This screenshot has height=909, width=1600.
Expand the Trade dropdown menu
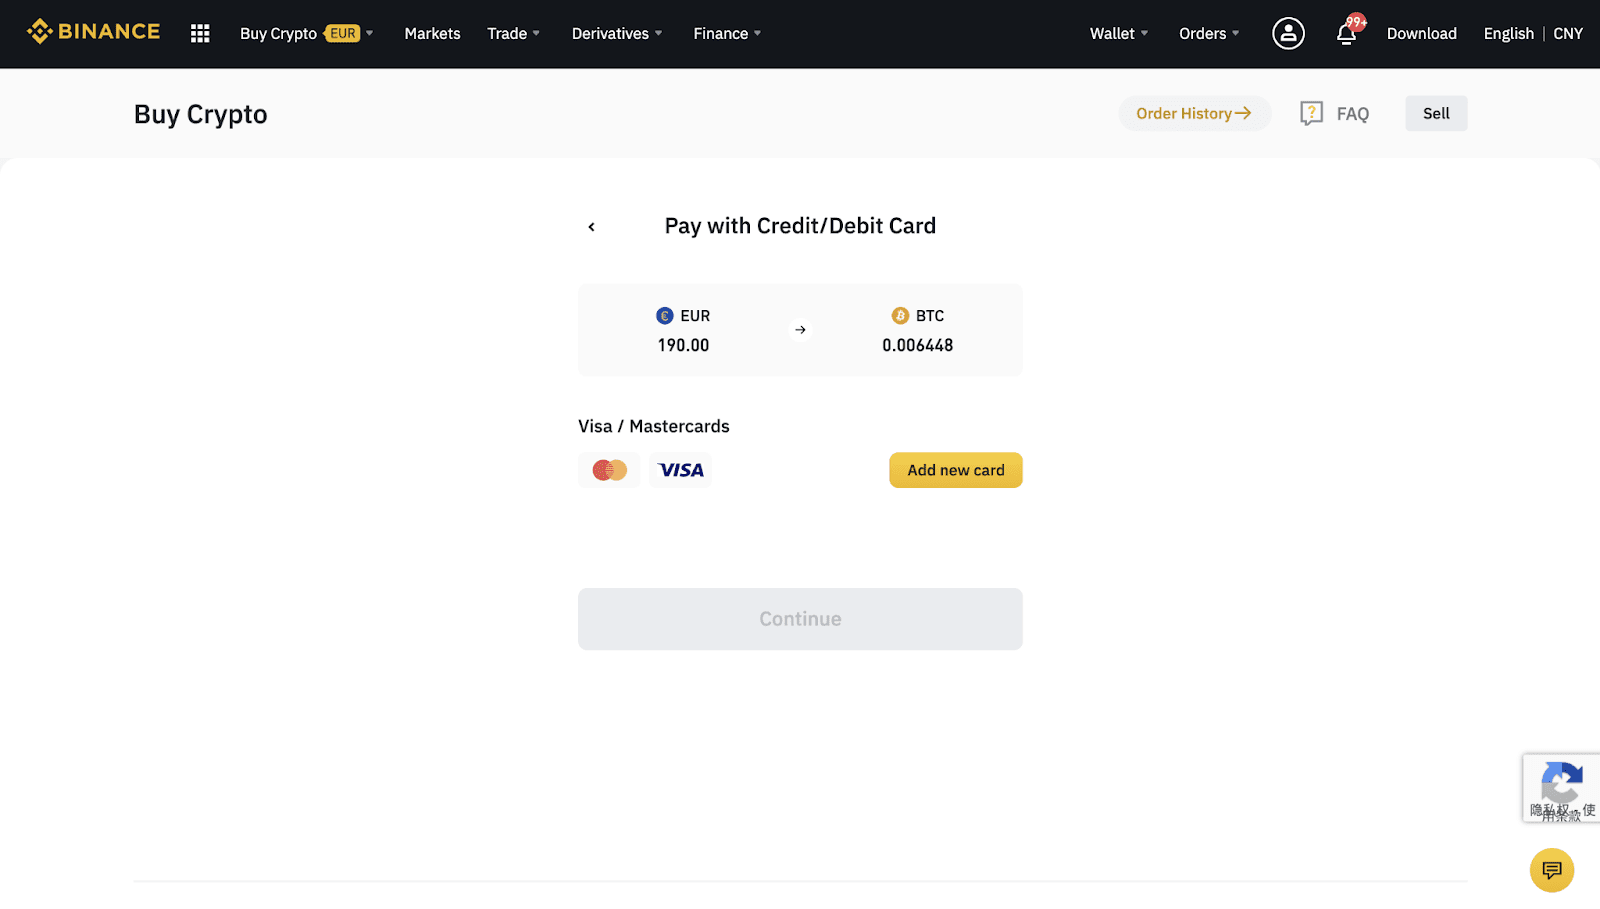tap(514, 34)
